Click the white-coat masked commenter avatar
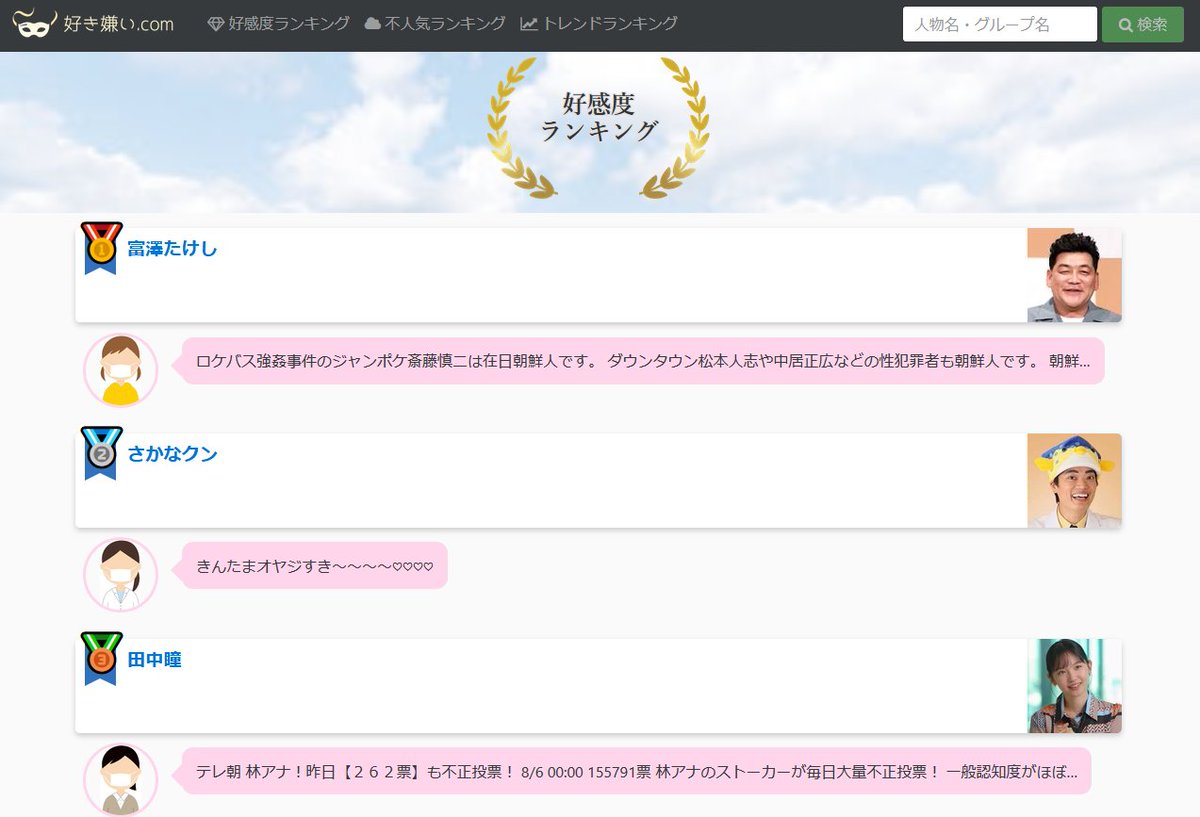Viewport: 1200px width, 817px height. (x=120, y=575)
